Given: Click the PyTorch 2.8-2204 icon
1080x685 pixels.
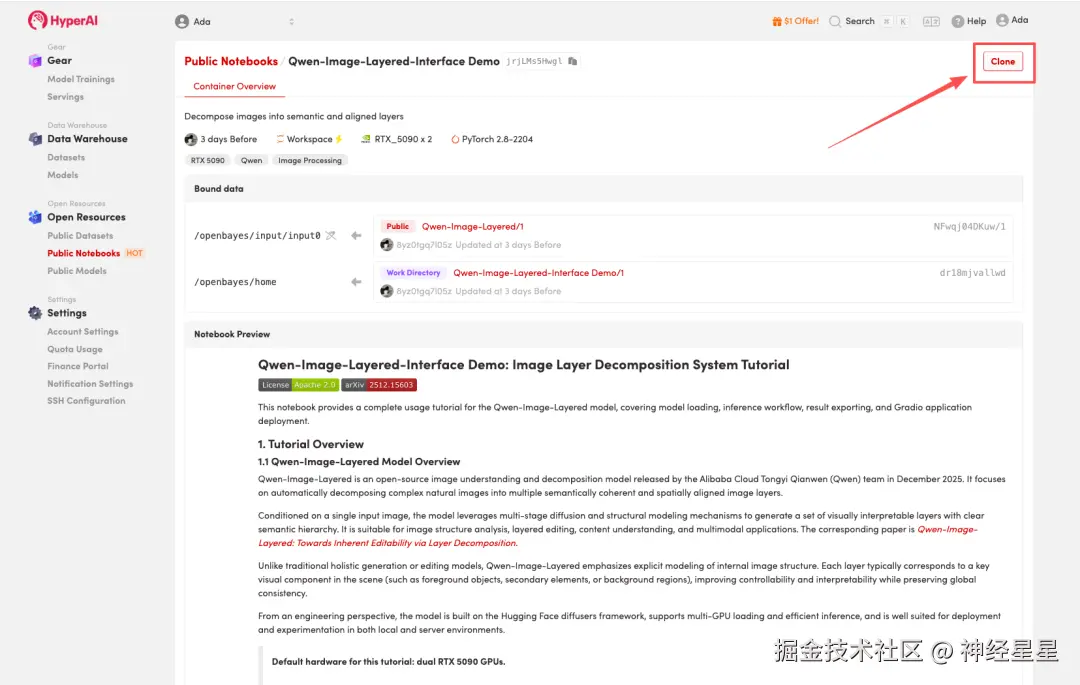Looking at the screenshot, I should [455, 139].
